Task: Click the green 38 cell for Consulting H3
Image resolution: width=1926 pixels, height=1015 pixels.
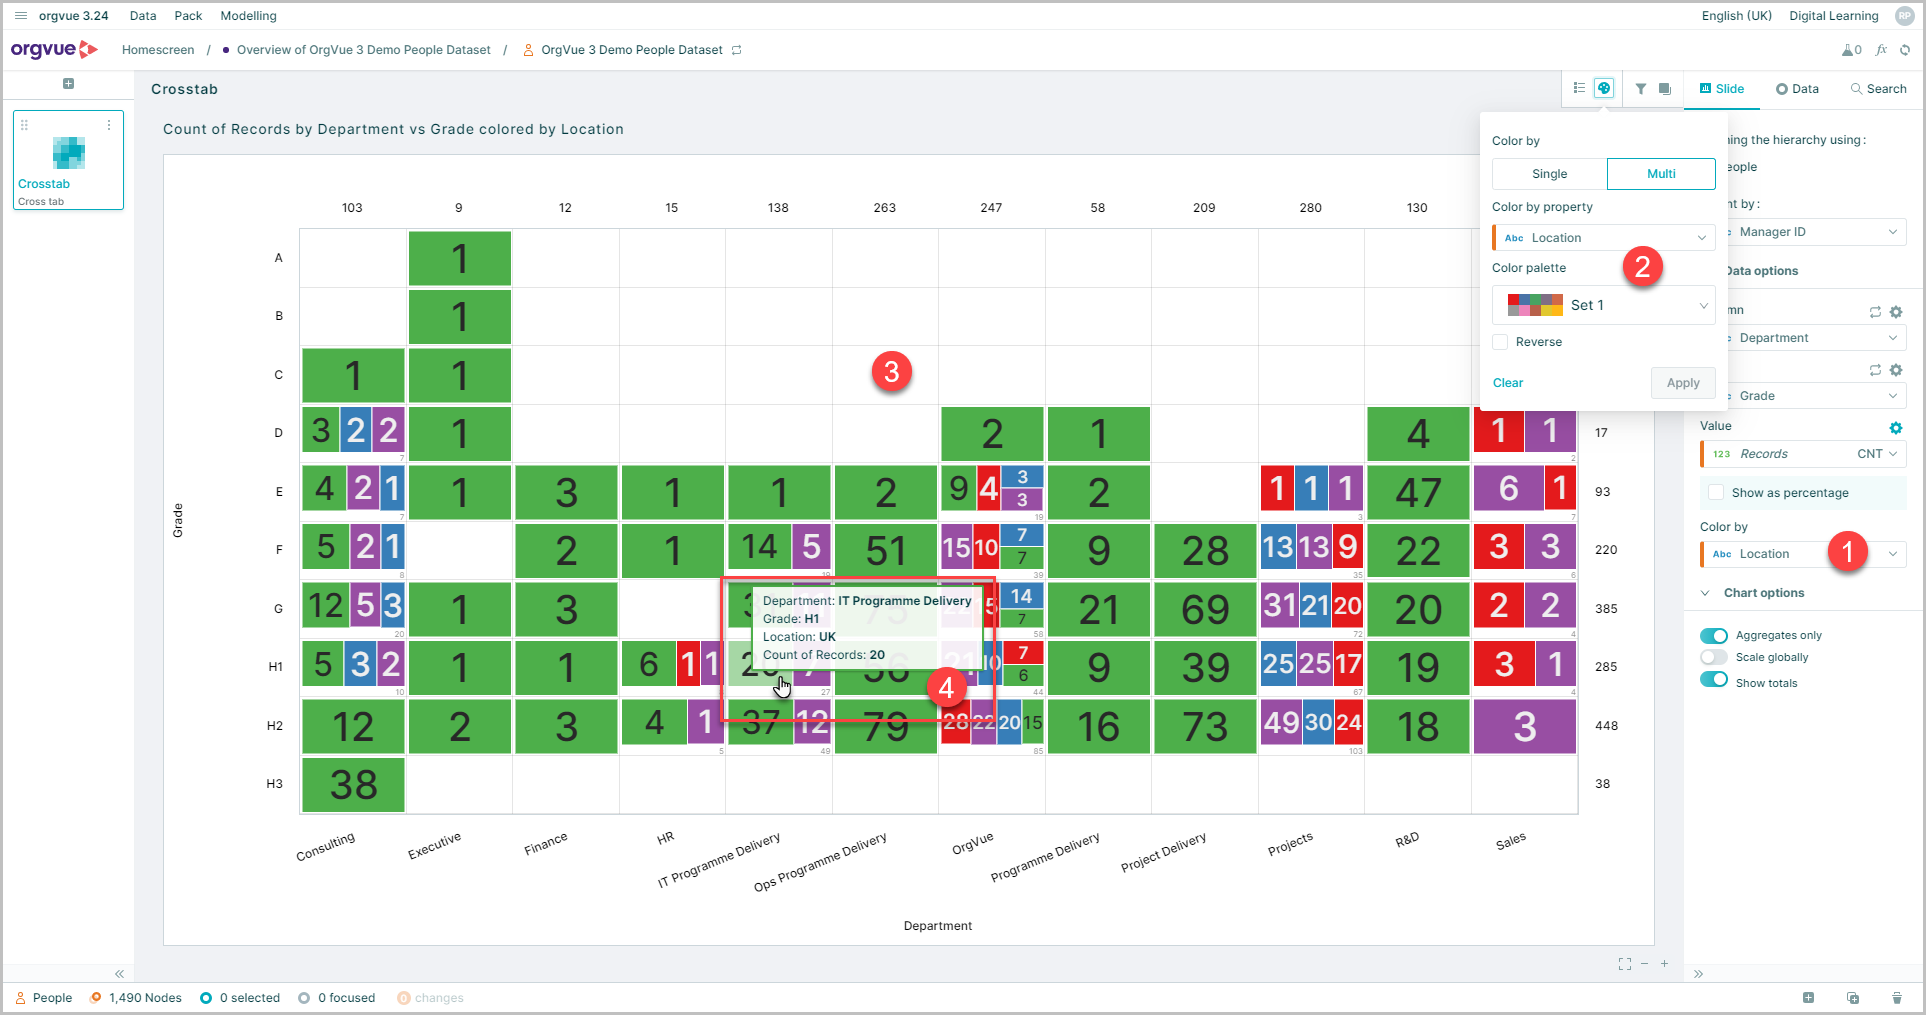Action: point(353,785)
